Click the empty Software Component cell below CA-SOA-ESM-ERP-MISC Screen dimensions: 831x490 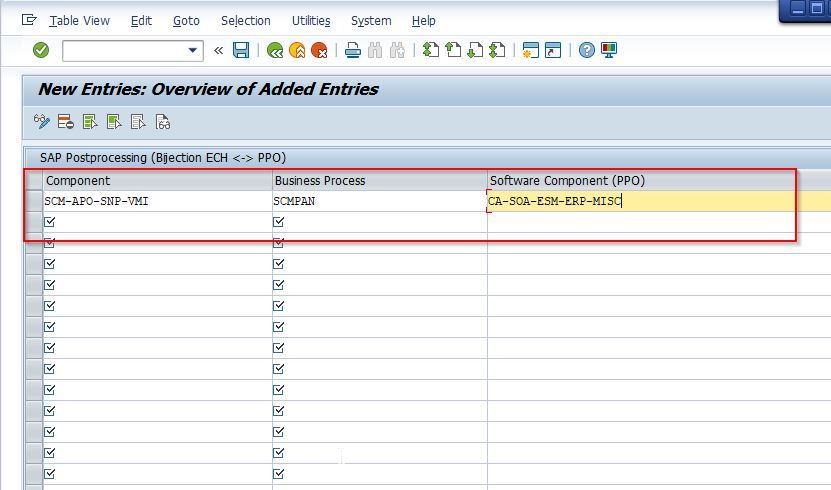[659, 222]
